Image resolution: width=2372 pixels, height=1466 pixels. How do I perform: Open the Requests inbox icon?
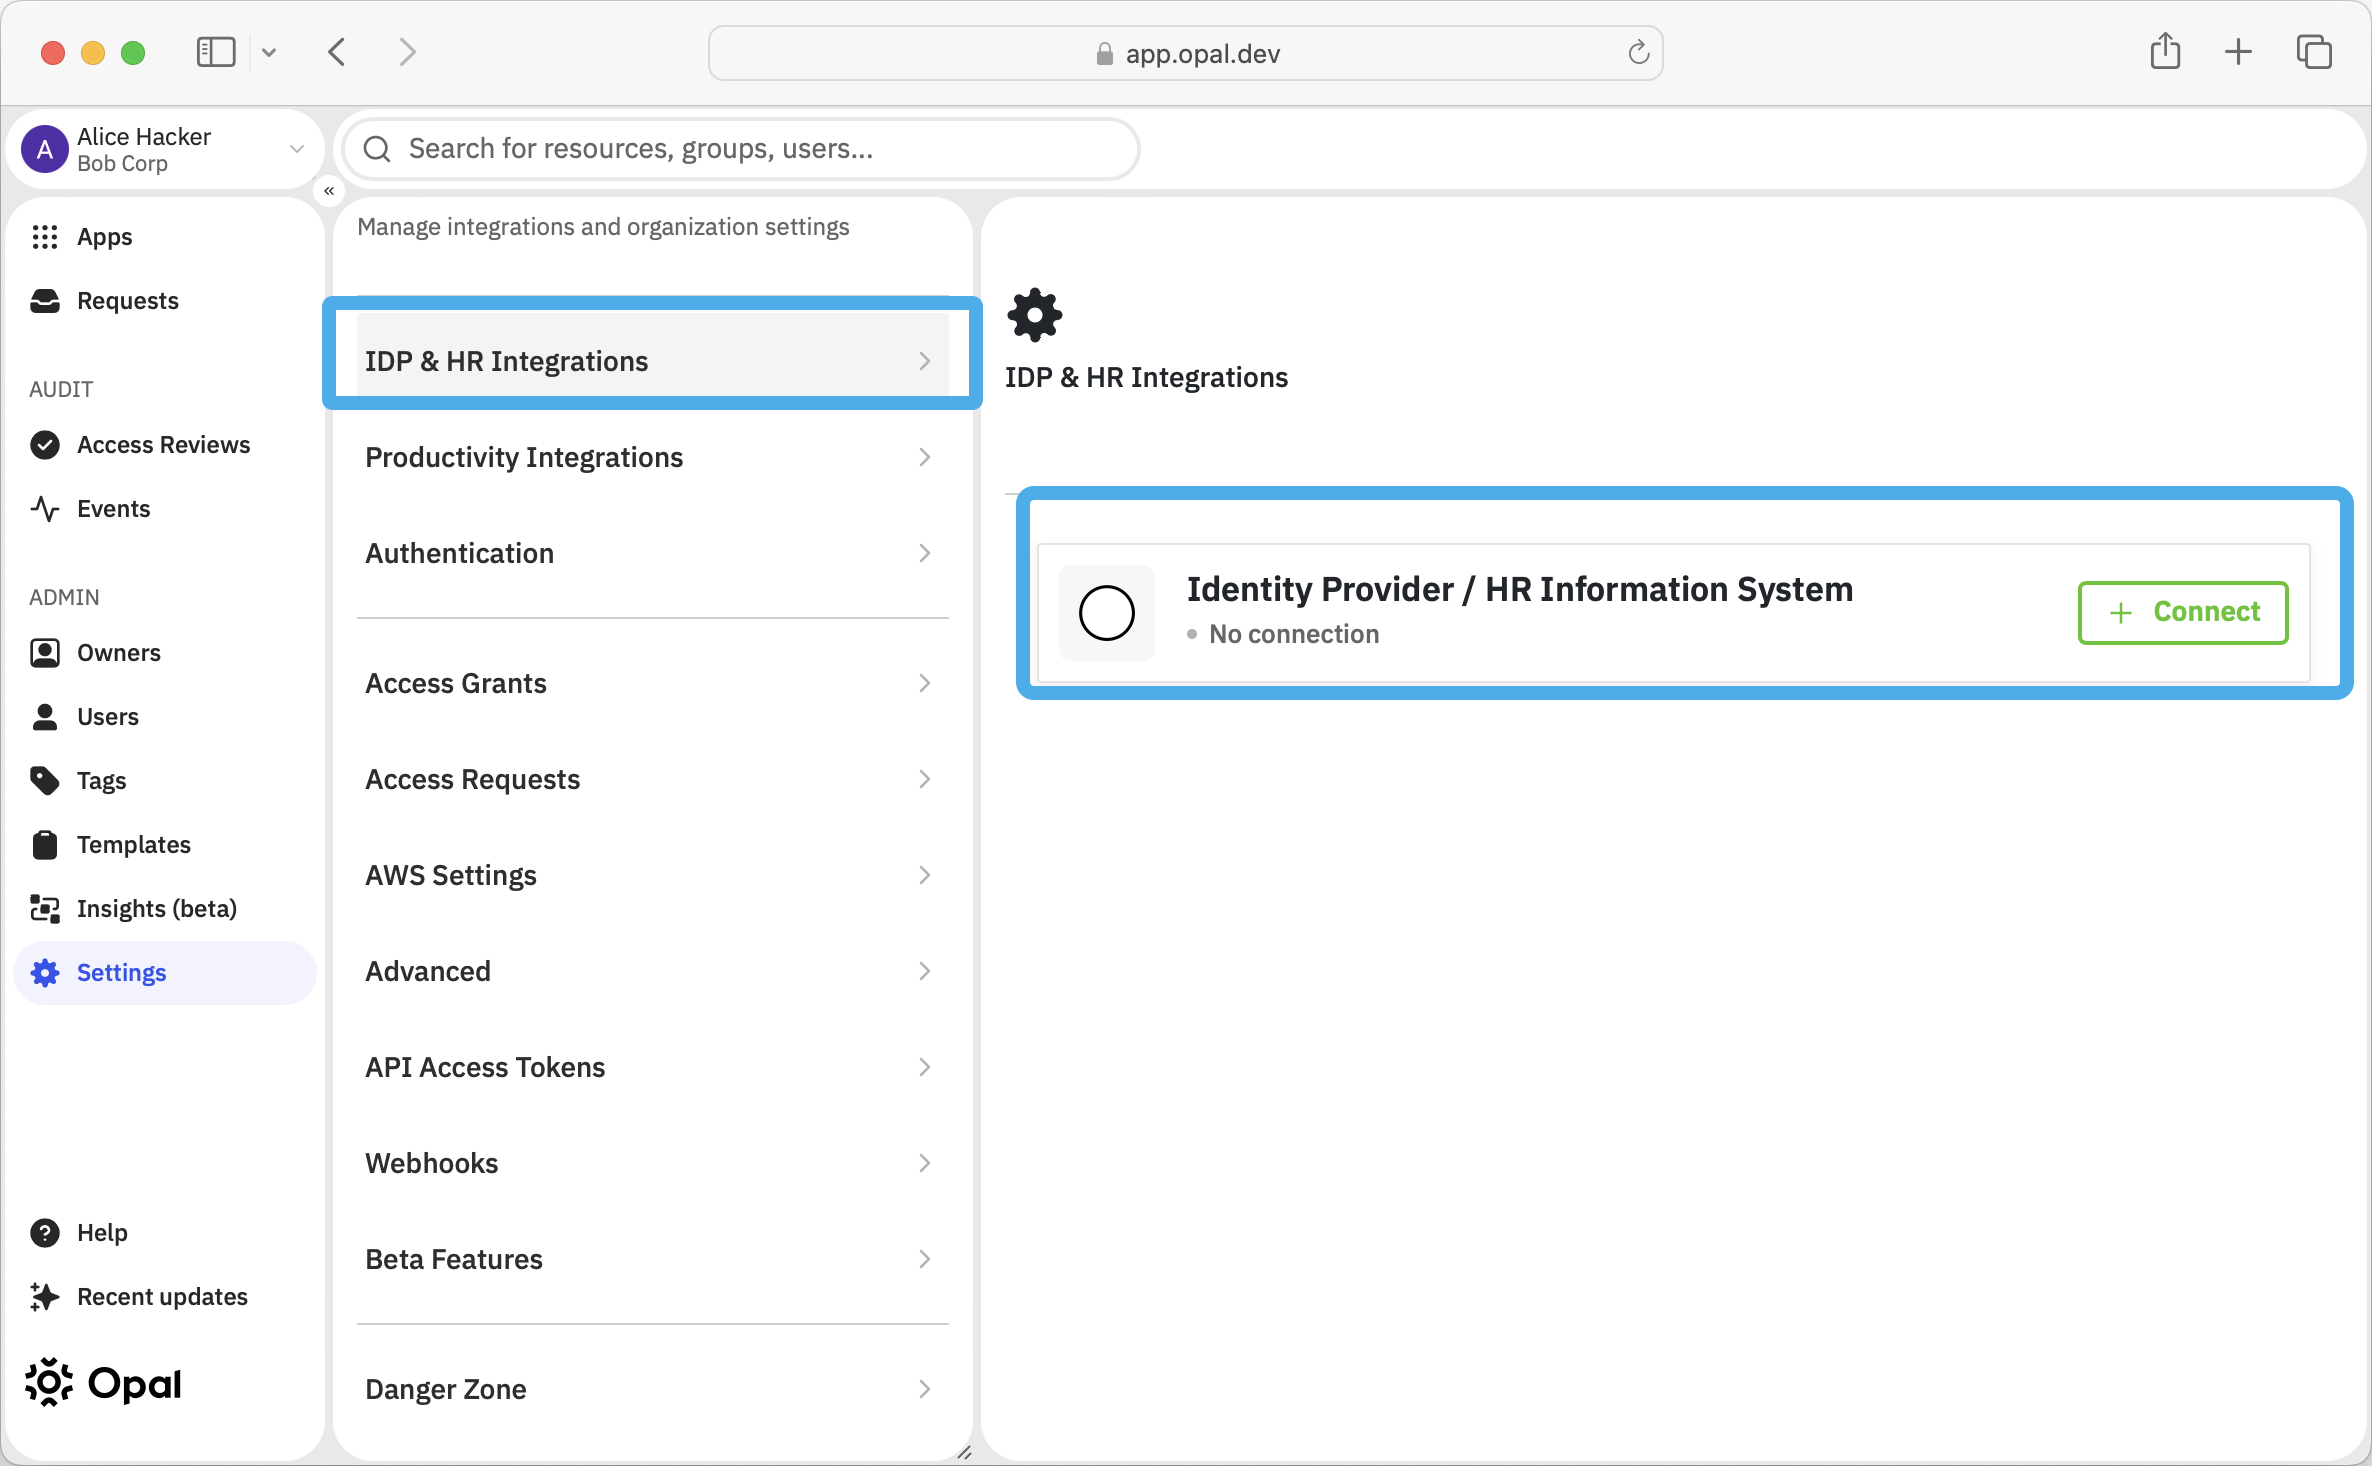[x=44, y=301]
